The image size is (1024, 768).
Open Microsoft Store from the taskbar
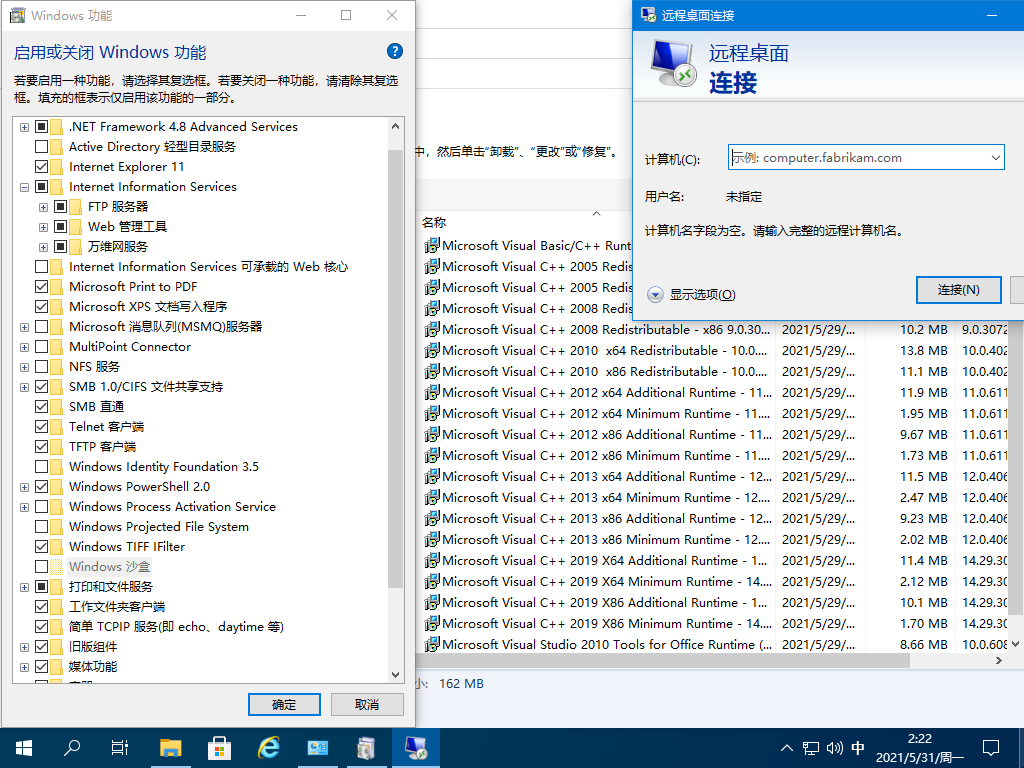220,747
